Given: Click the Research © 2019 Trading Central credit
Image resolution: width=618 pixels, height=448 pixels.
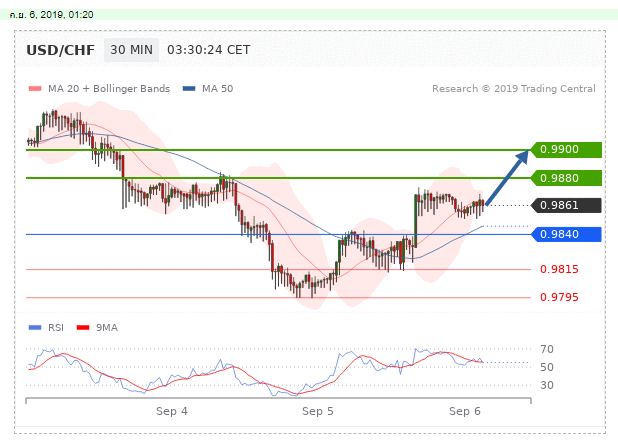Looking at the screenshot, I should (x=514, y=89).
